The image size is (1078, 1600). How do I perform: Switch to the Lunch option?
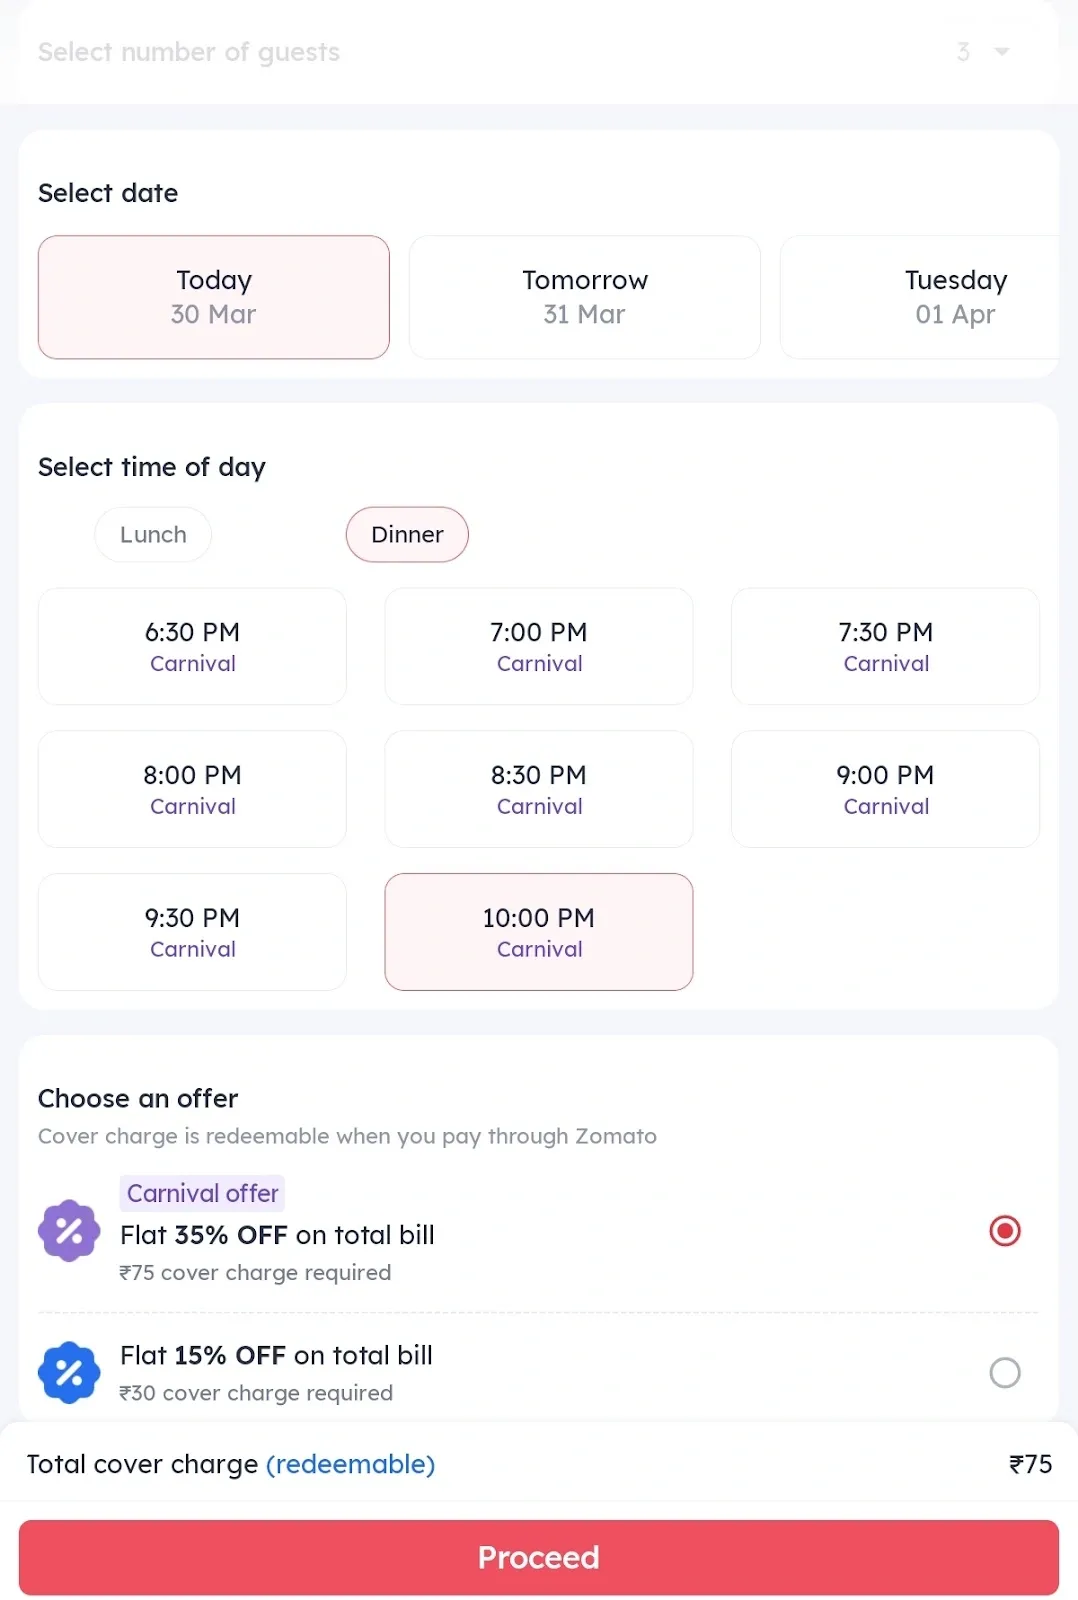pyautogui.click(x=152, y=534)
